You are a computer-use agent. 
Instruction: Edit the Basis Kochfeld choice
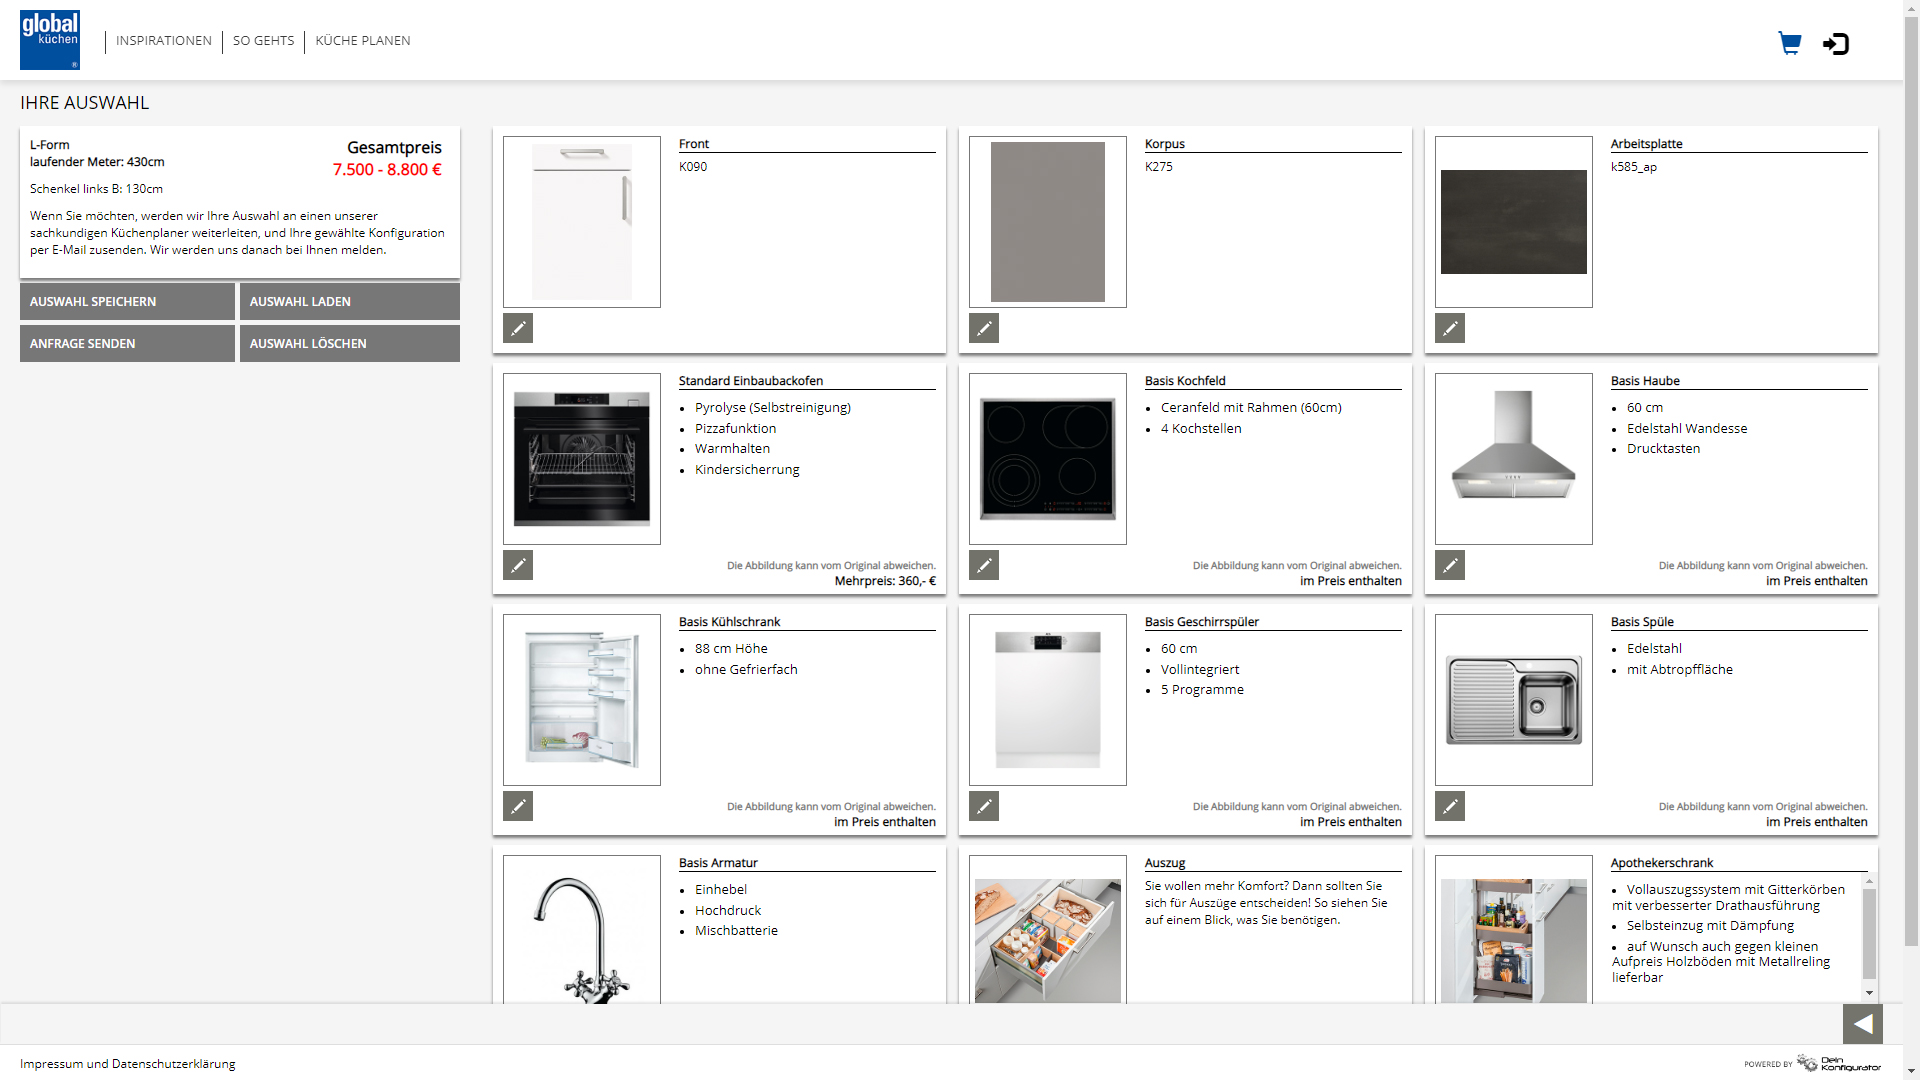point(984,565)
